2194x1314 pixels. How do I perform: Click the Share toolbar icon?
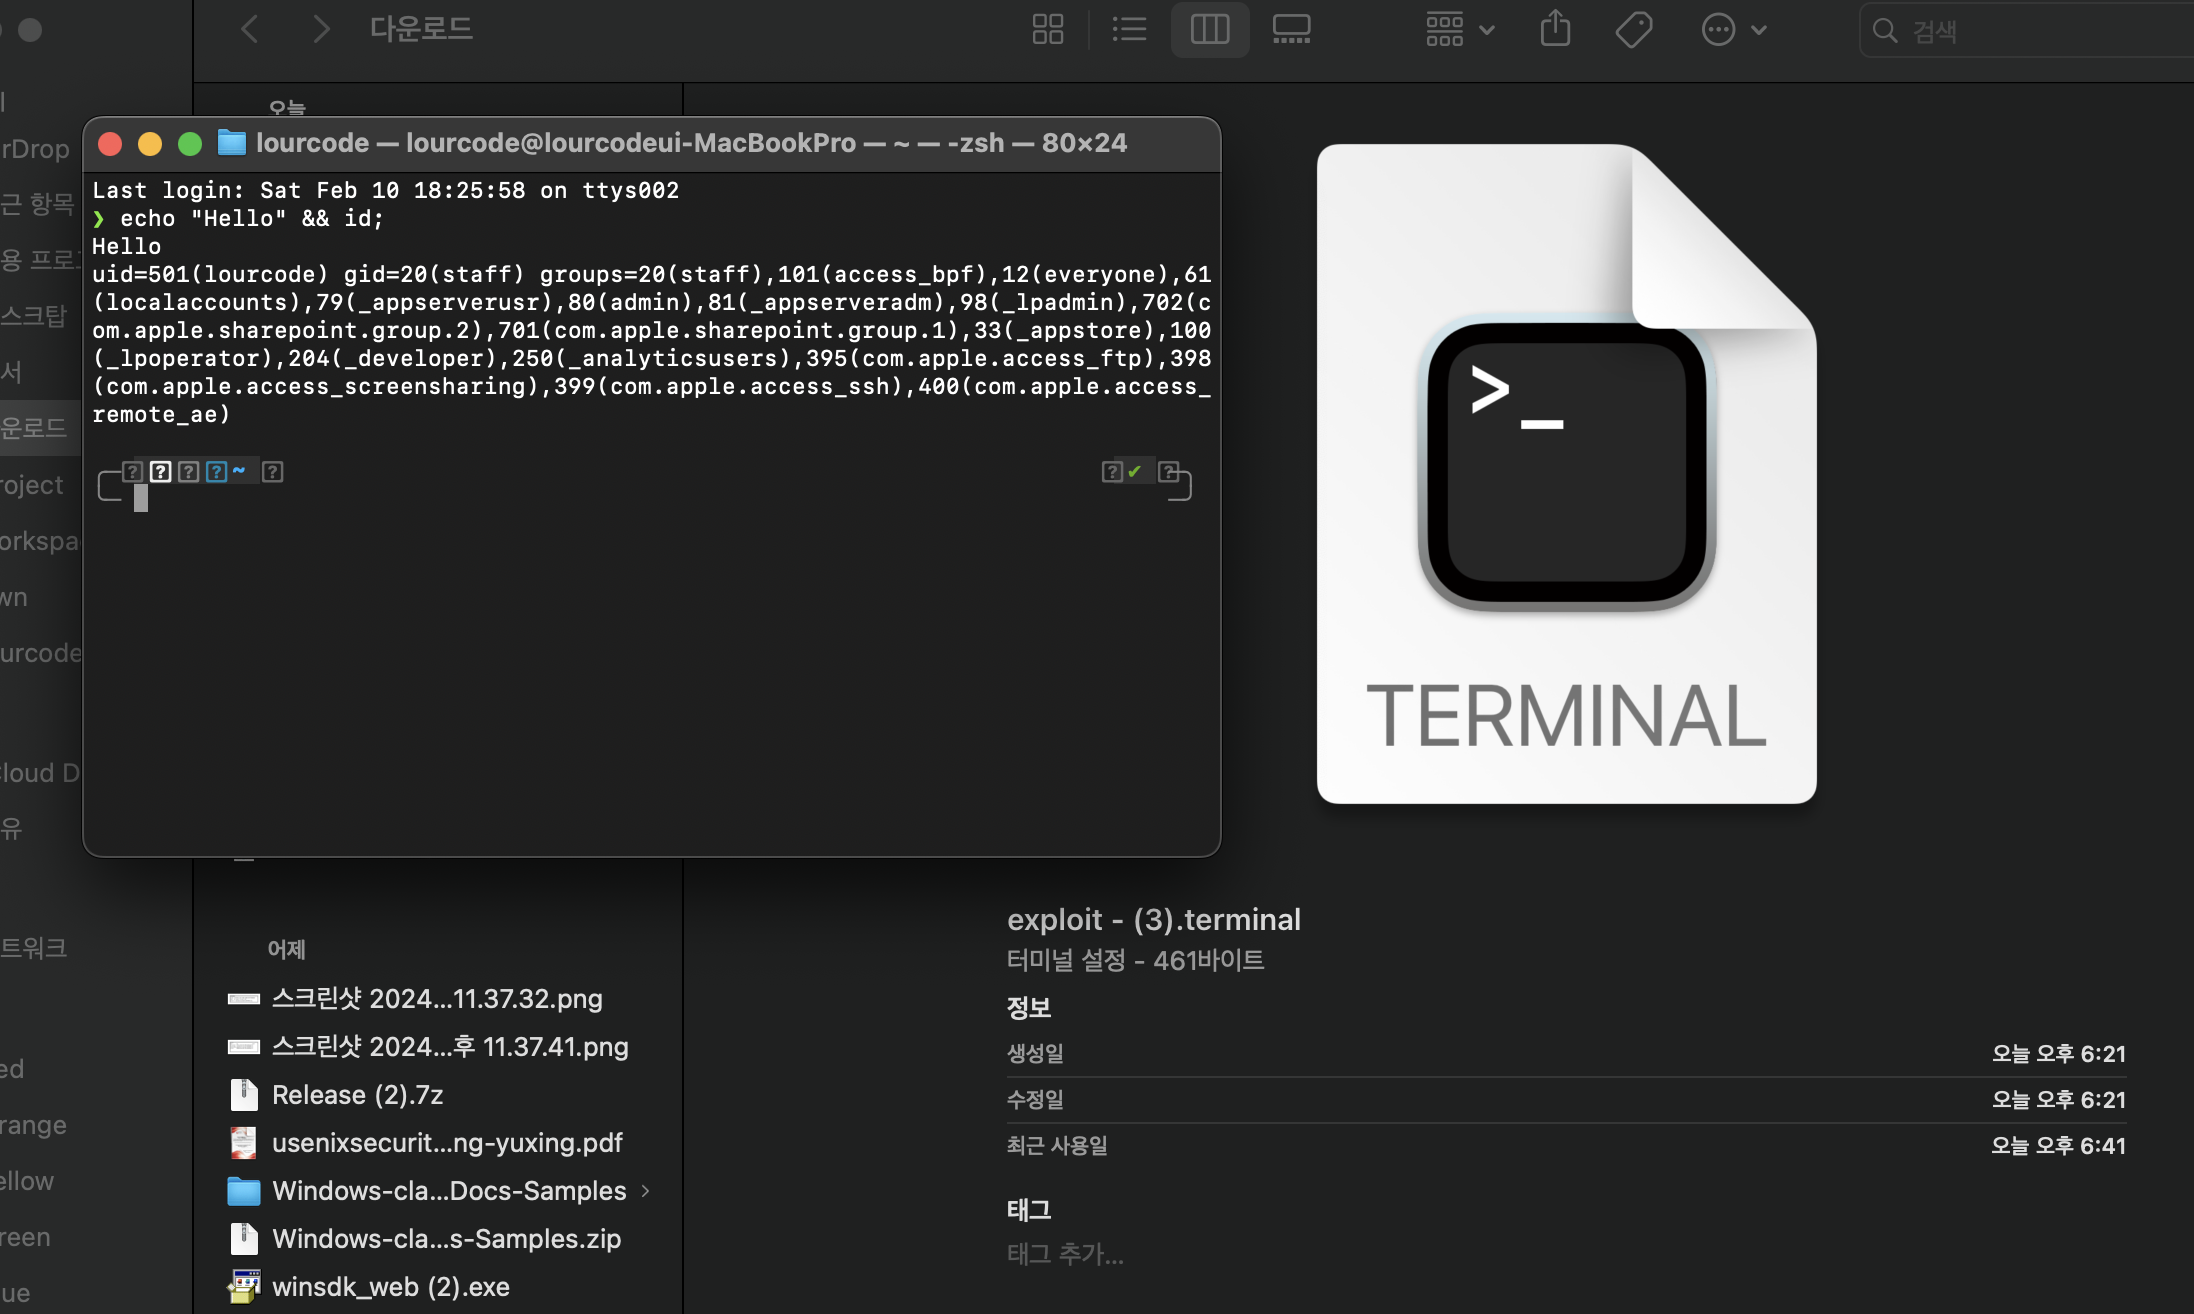tap(1555, 29)
